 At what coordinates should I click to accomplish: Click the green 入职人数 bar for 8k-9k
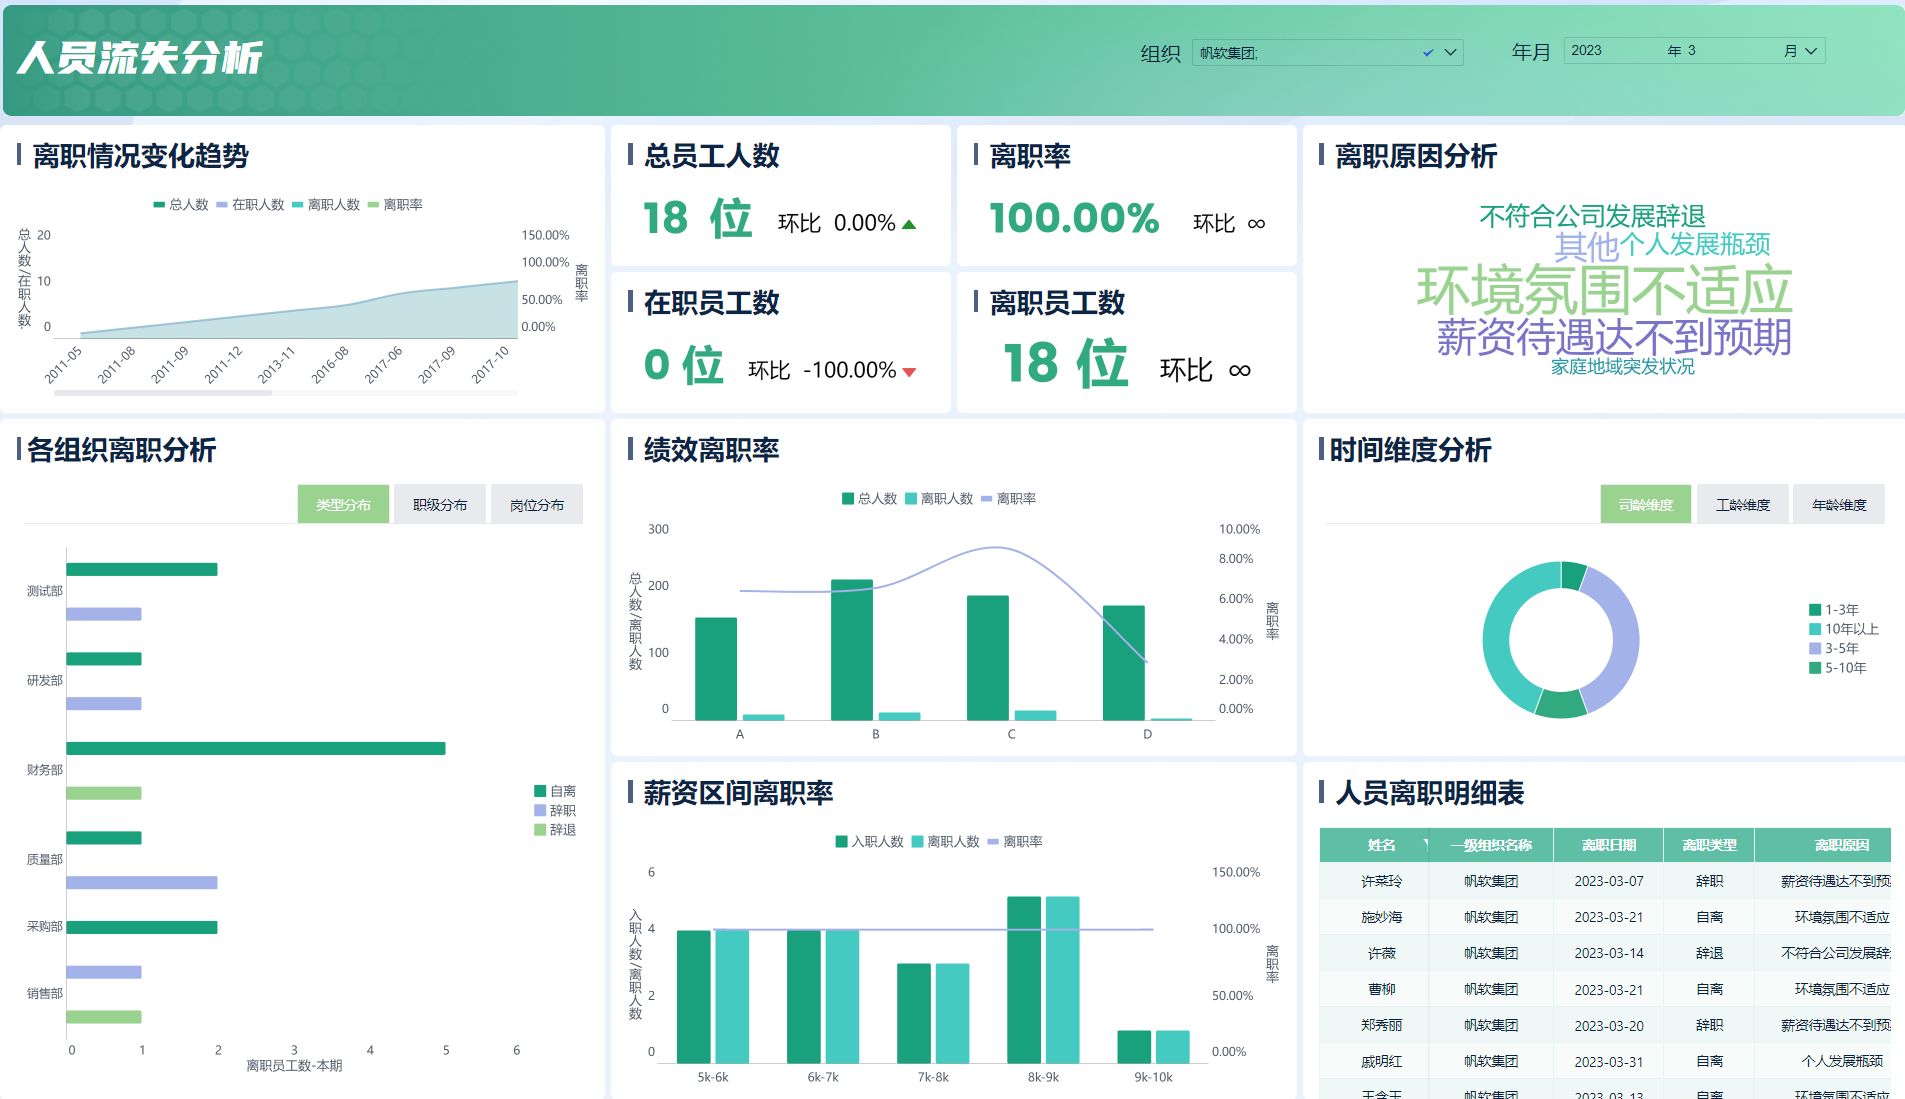point(1024,979)
